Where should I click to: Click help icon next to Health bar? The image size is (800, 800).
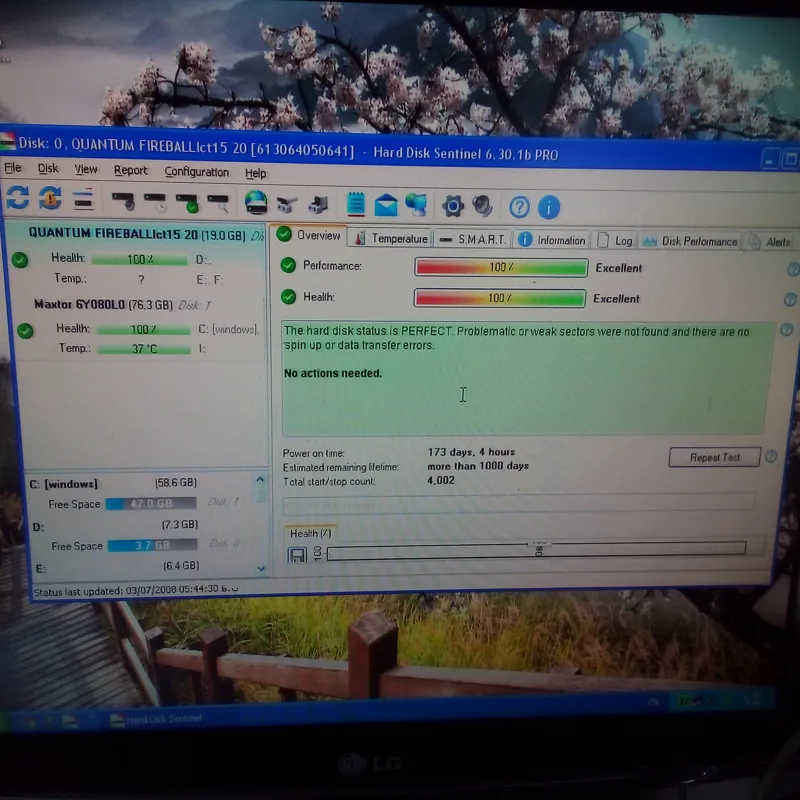[790, 300]
